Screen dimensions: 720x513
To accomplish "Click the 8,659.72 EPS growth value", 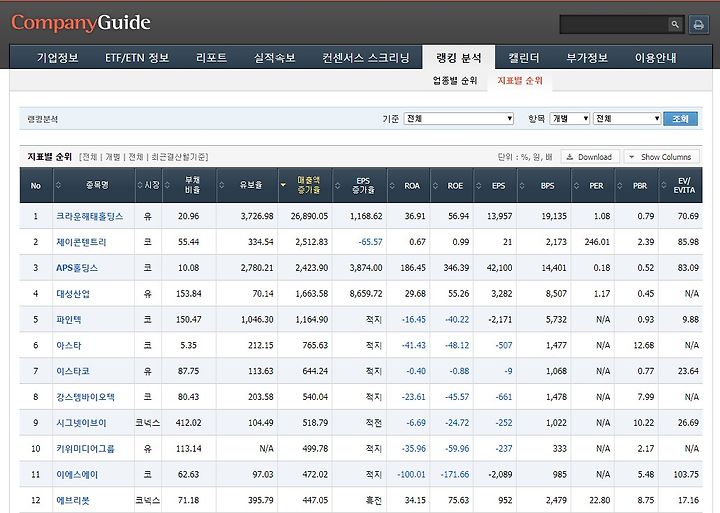I will (366, 293).
